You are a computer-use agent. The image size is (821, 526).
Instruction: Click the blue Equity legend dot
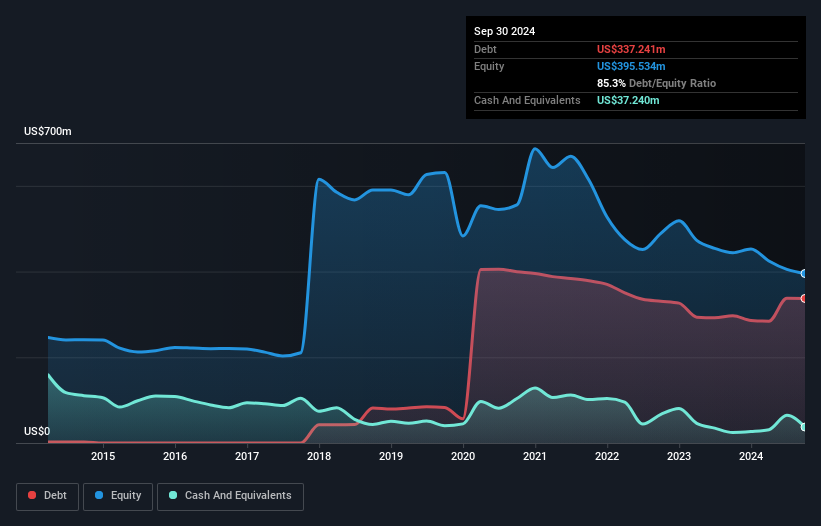99,495
